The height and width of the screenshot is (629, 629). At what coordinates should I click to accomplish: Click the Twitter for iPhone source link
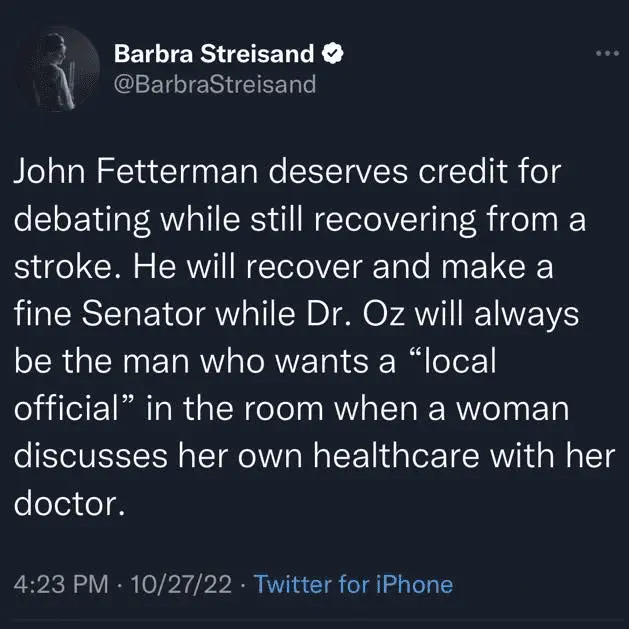353,584
